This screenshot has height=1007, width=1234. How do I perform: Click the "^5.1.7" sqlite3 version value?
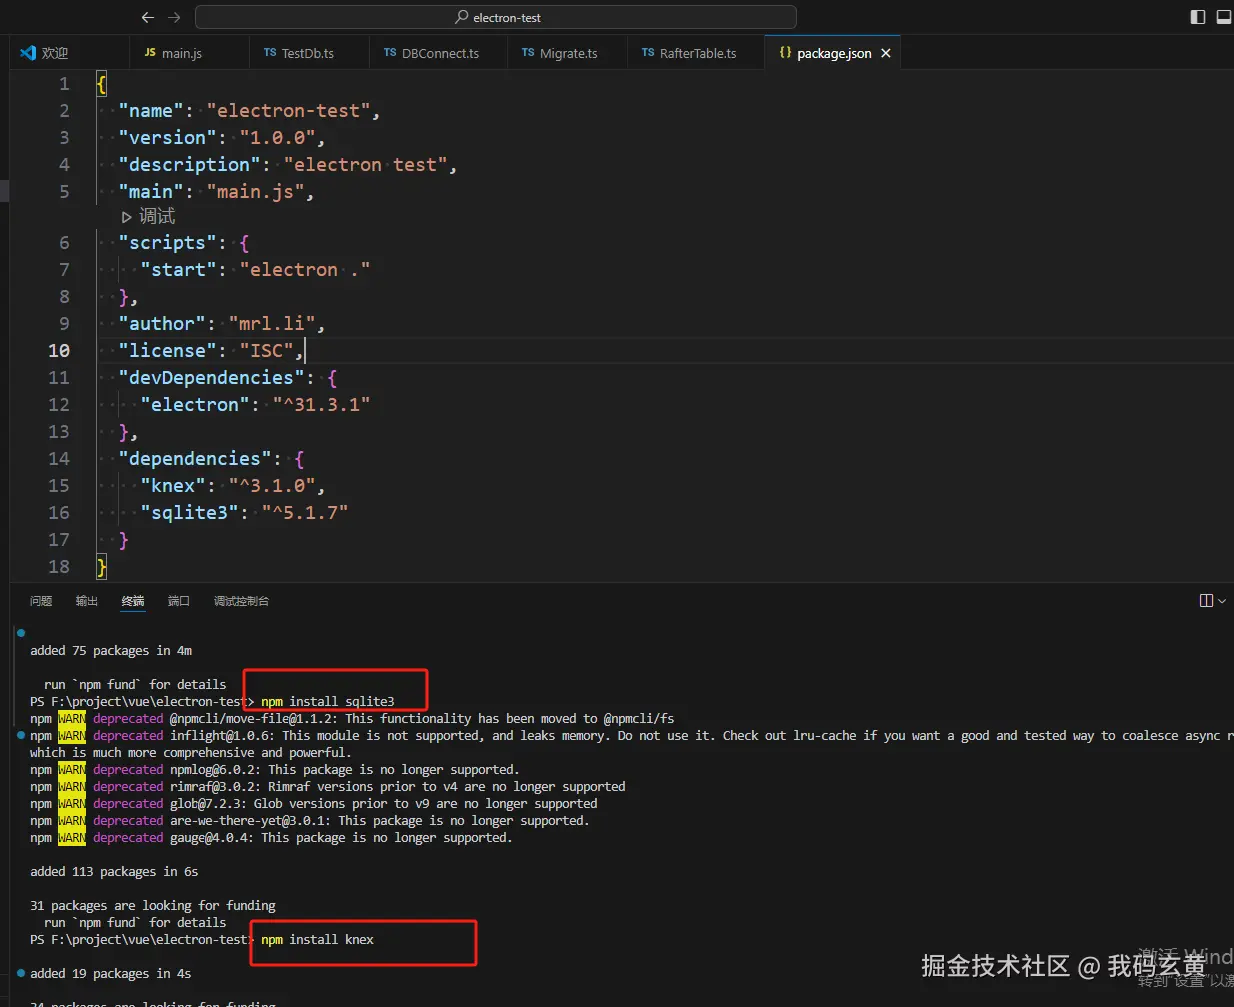click(x=305, y=513)
